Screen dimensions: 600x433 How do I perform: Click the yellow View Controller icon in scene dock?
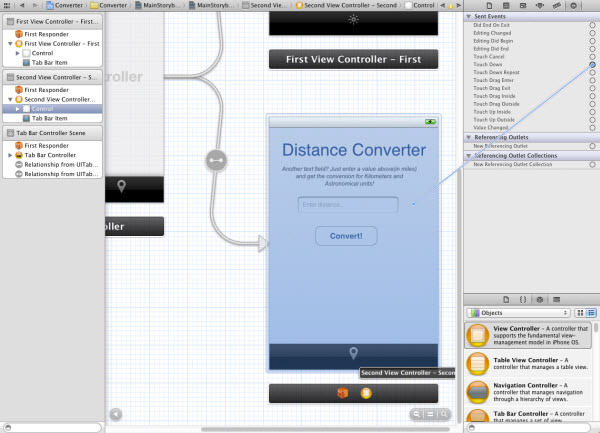tap(366, 393)
